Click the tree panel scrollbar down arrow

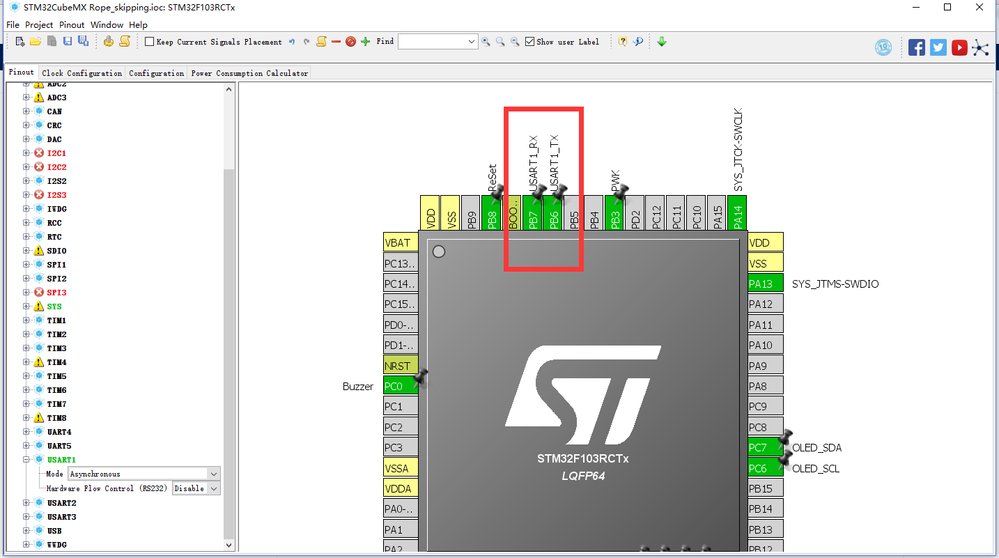click(229, 545)
